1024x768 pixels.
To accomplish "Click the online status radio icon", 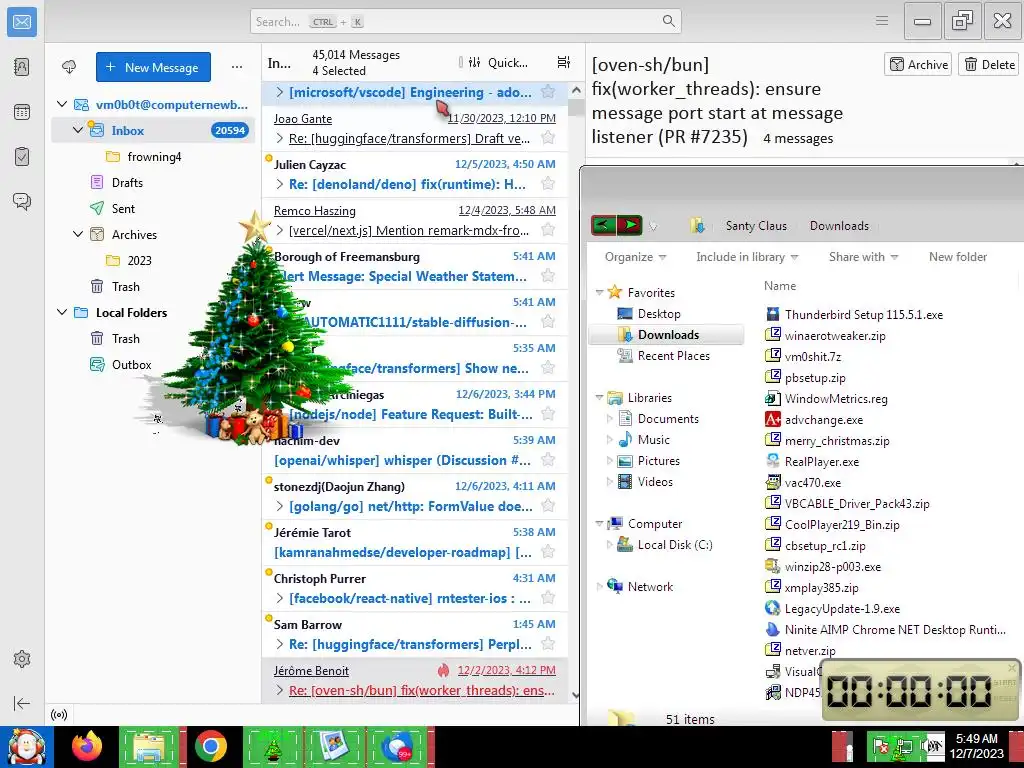I will click(x=59, y=714).
